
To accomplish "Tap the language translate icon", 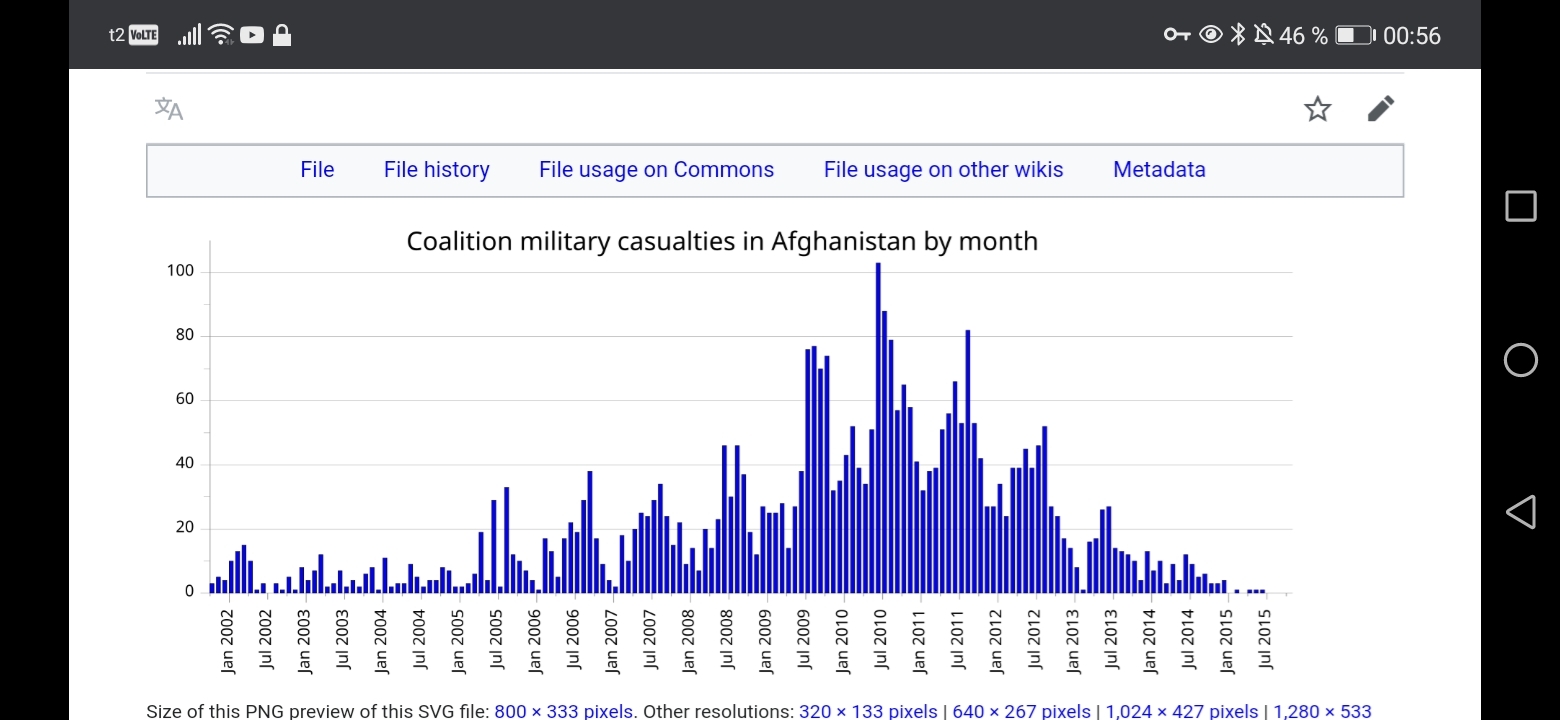I will pos(169,109).
